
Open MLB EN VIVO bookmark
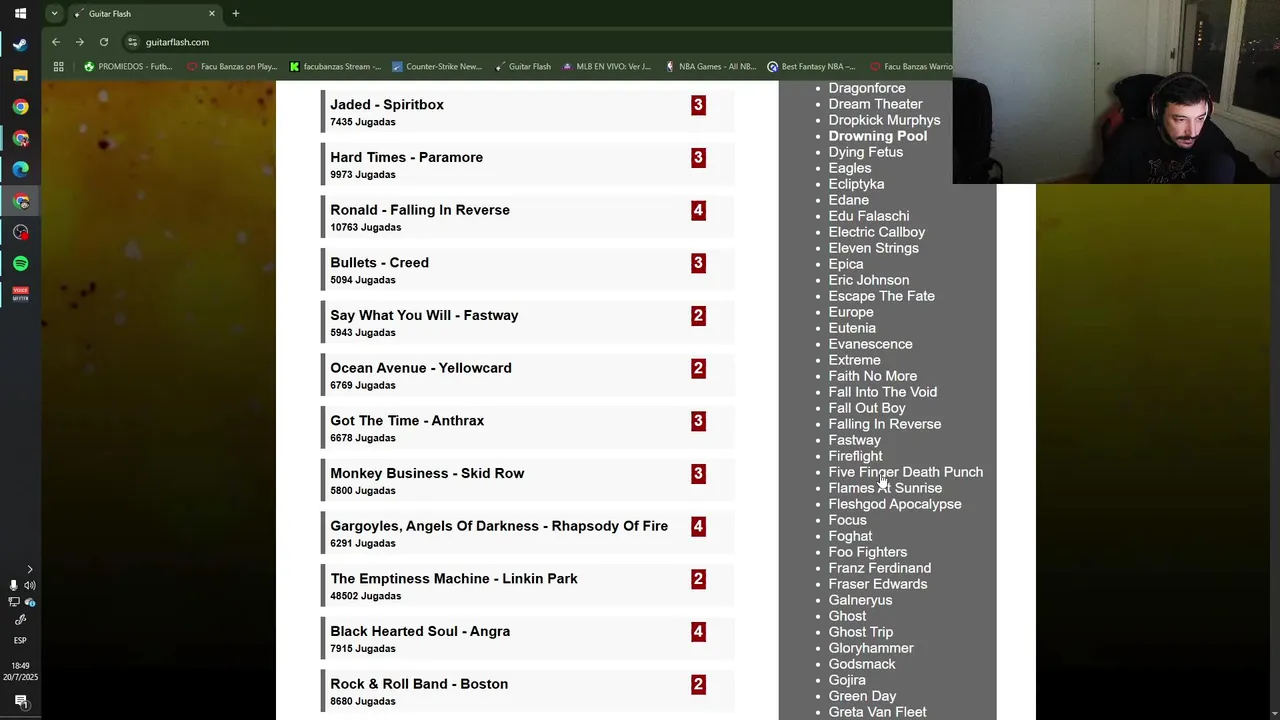click(607, 67)
